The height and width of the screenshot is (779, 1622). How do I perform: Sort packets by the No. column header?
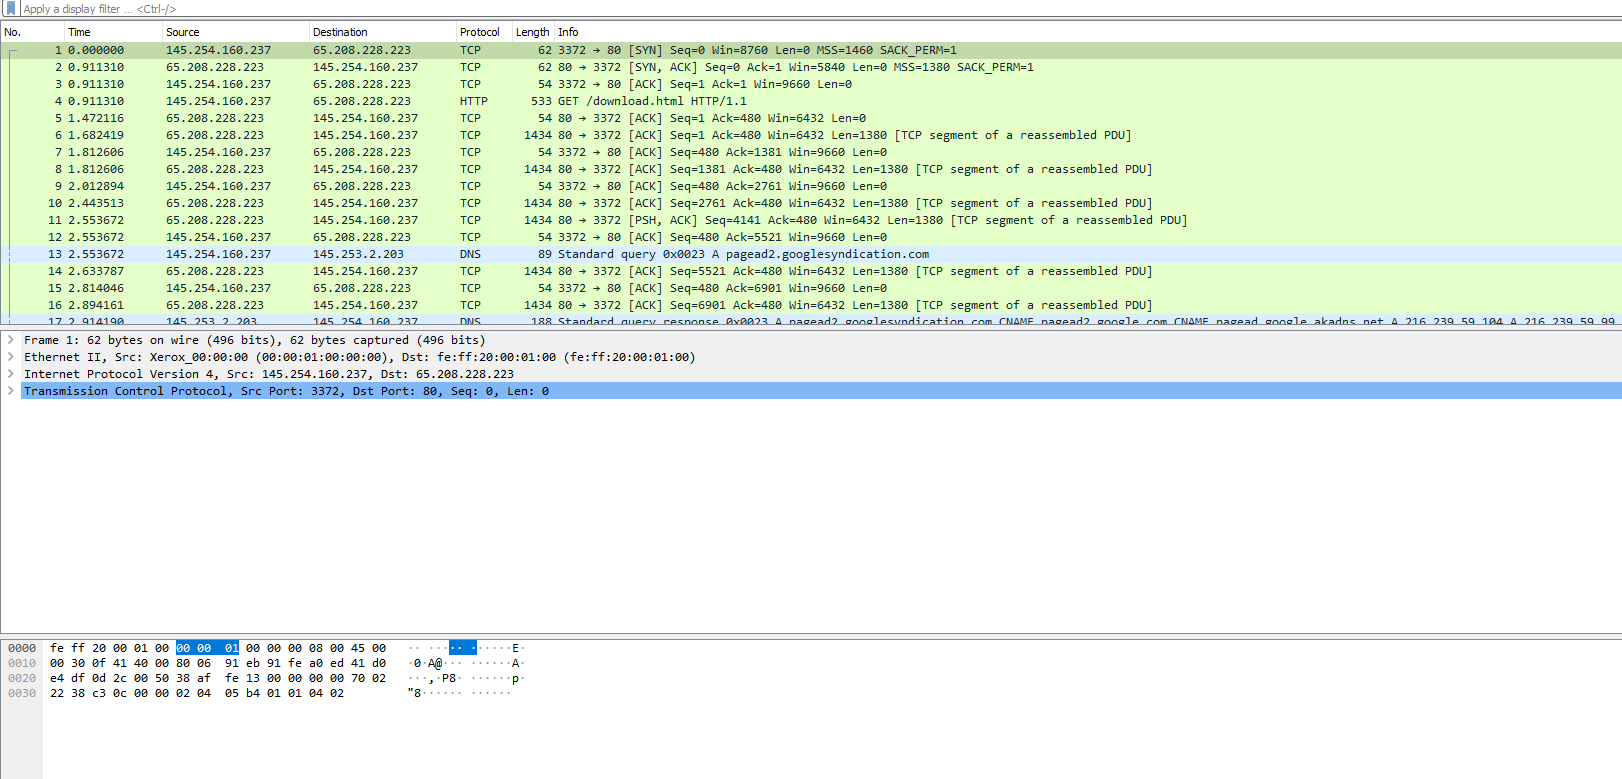pos(32,32)
